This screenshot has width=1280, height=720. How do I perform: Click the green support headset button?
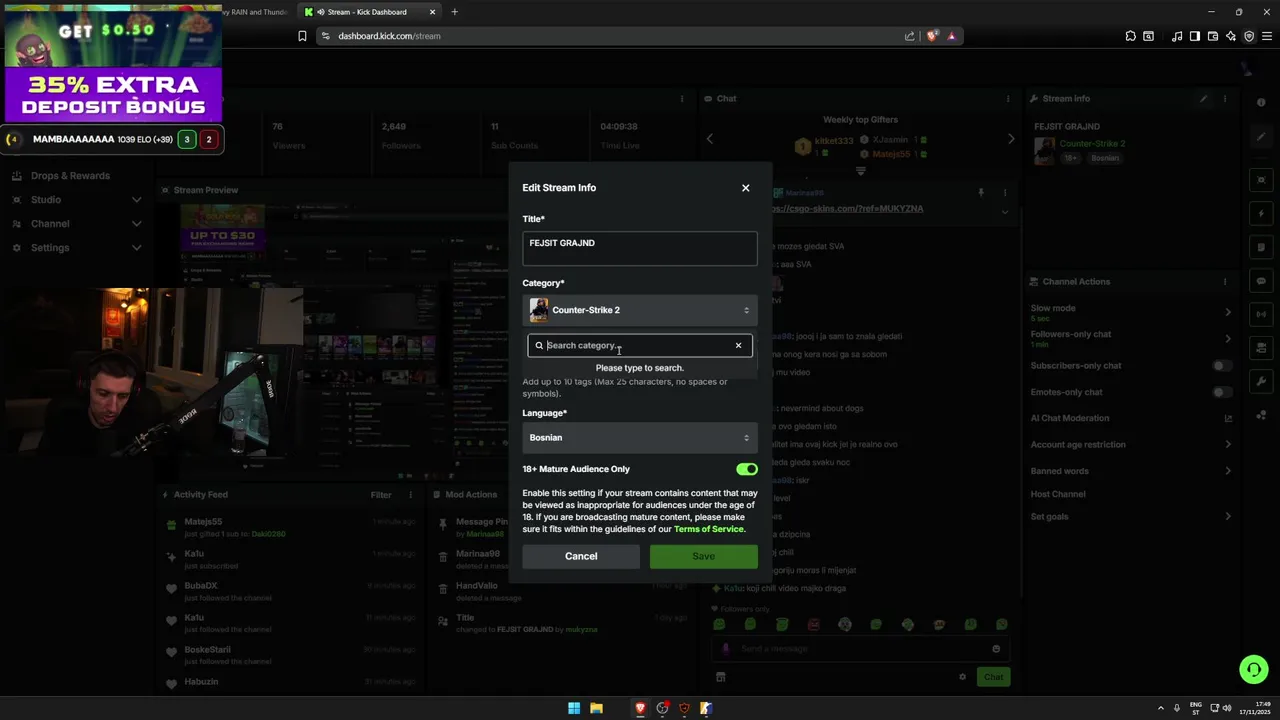tap(1254, 669)
